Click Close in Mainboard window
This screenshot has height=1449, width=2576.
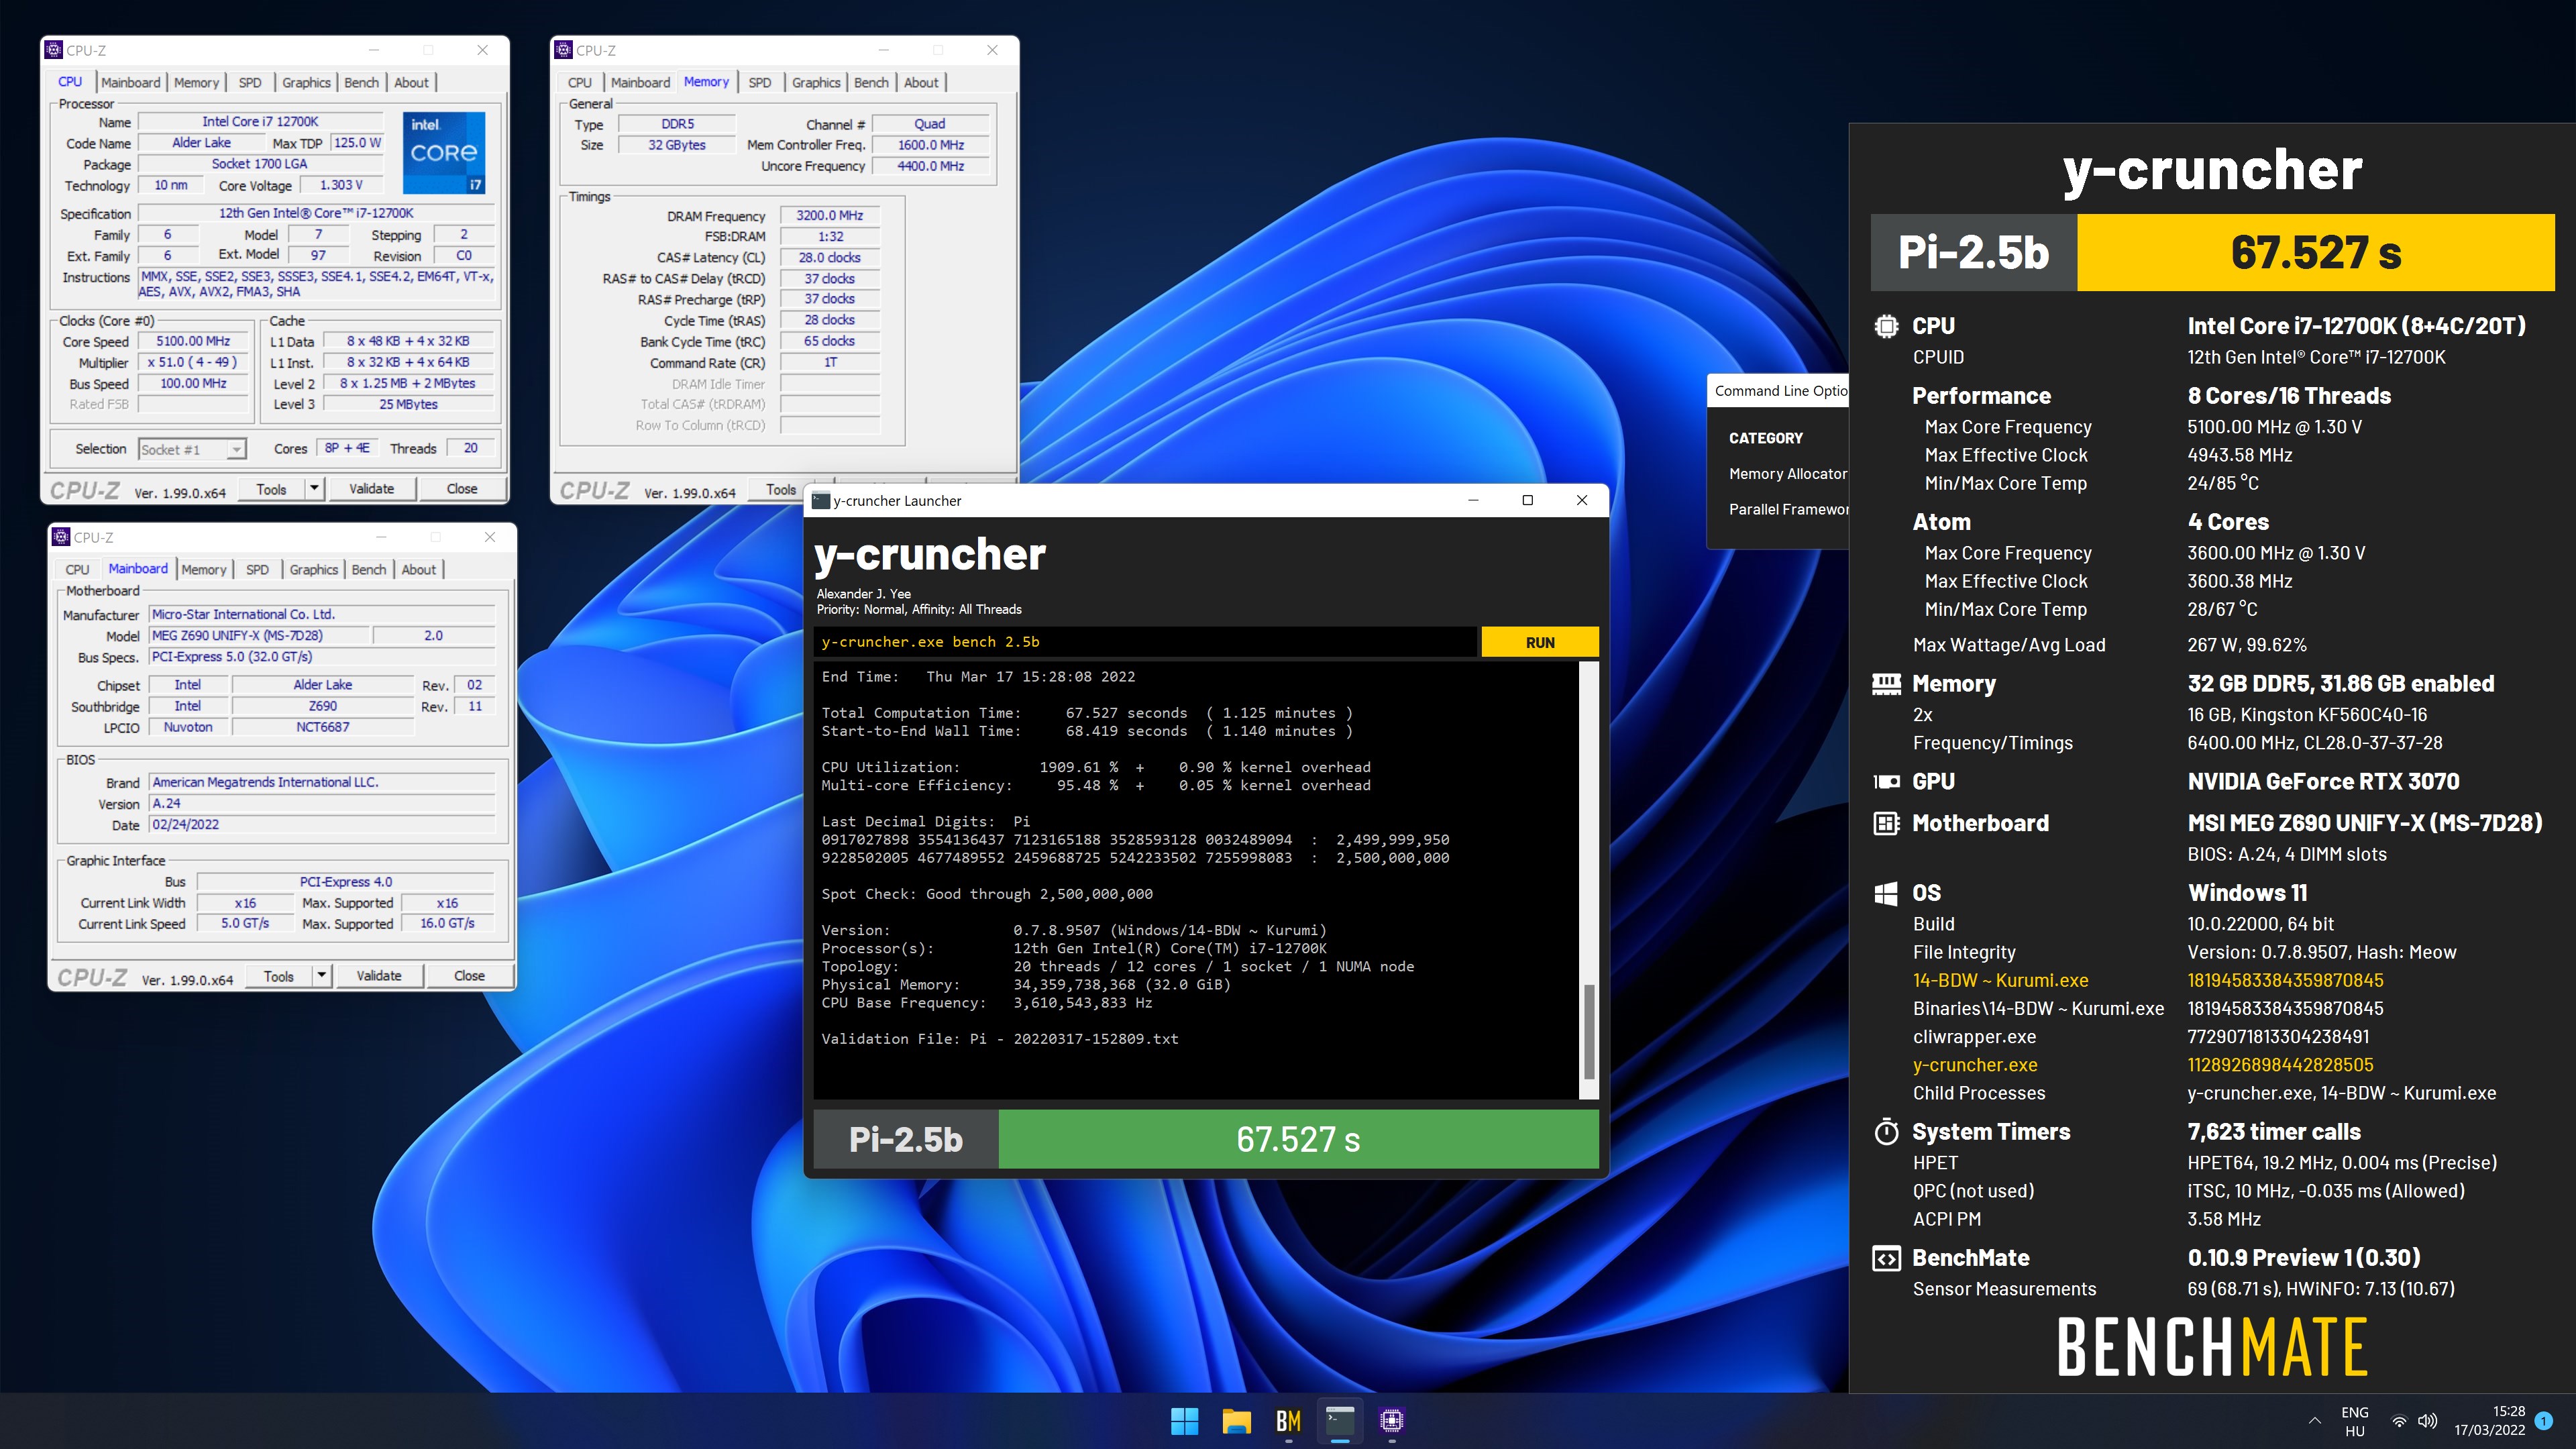(x=469, y=976)
